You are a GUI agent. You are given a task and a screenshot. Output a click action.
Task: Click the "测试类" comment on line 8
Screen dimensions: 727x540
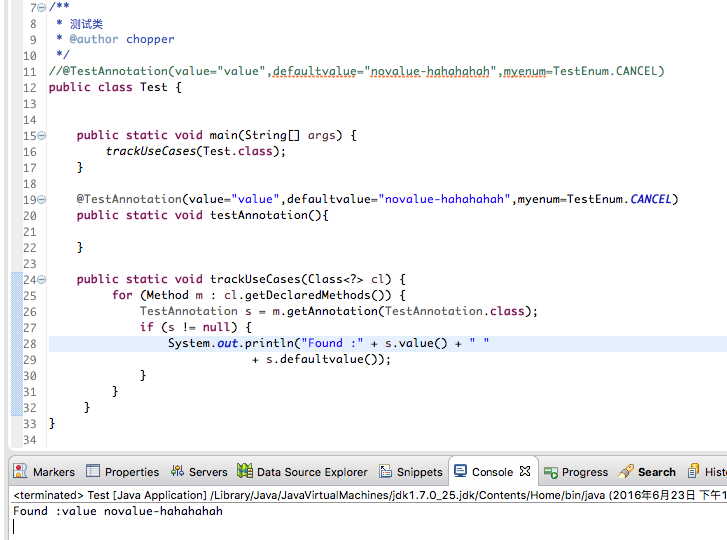(86, 24)
